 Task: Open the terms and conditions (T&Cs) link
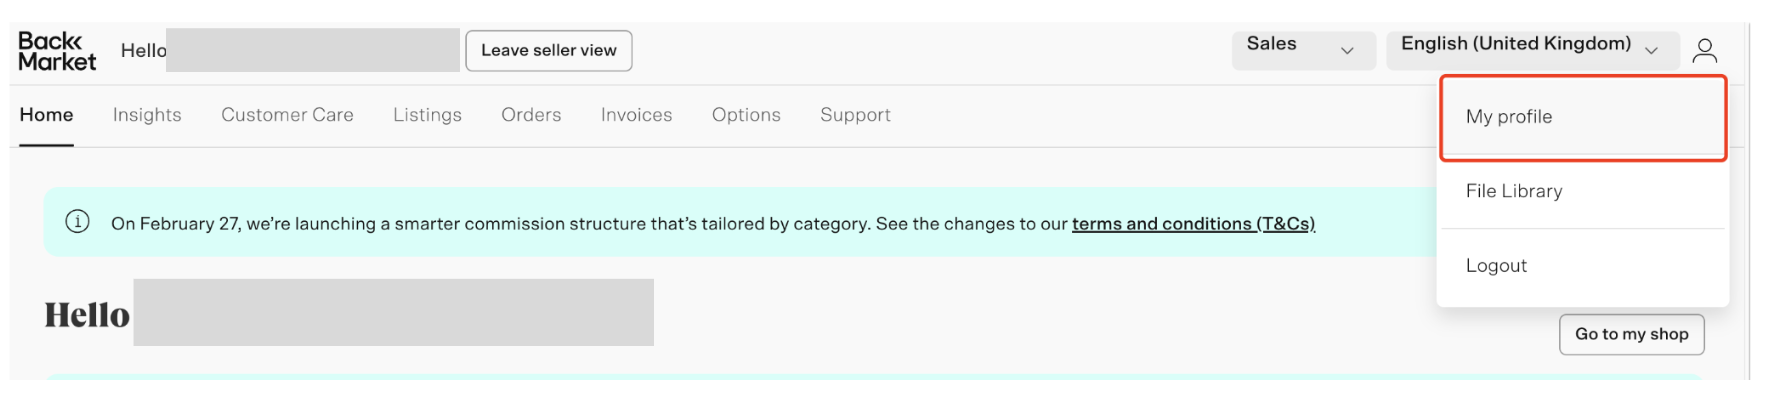click(1193, 224)
